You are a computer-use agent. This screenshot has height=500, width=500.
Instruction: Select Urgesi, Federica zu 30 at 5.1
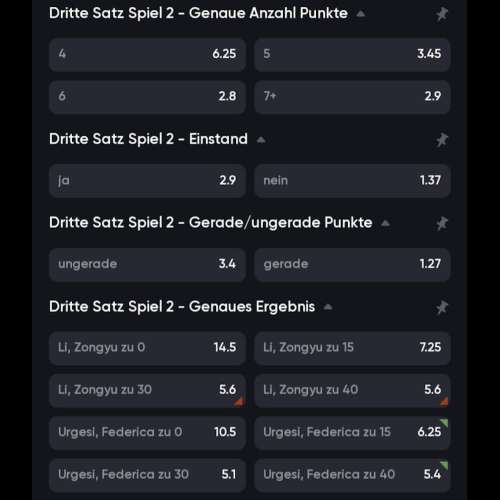(147, 475)
